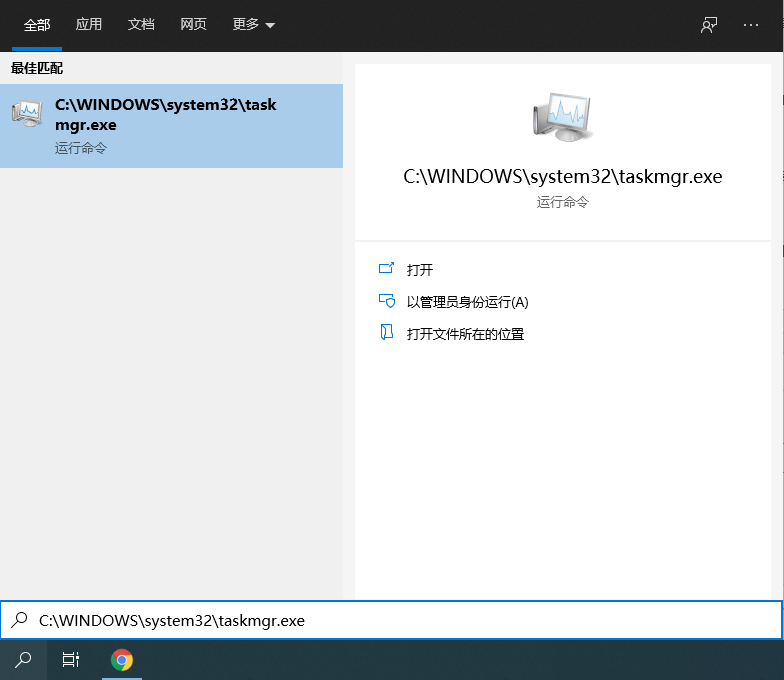The image size is (784, 680).
Task: Click 打开文件所在的位置
Action: (465, 334)
